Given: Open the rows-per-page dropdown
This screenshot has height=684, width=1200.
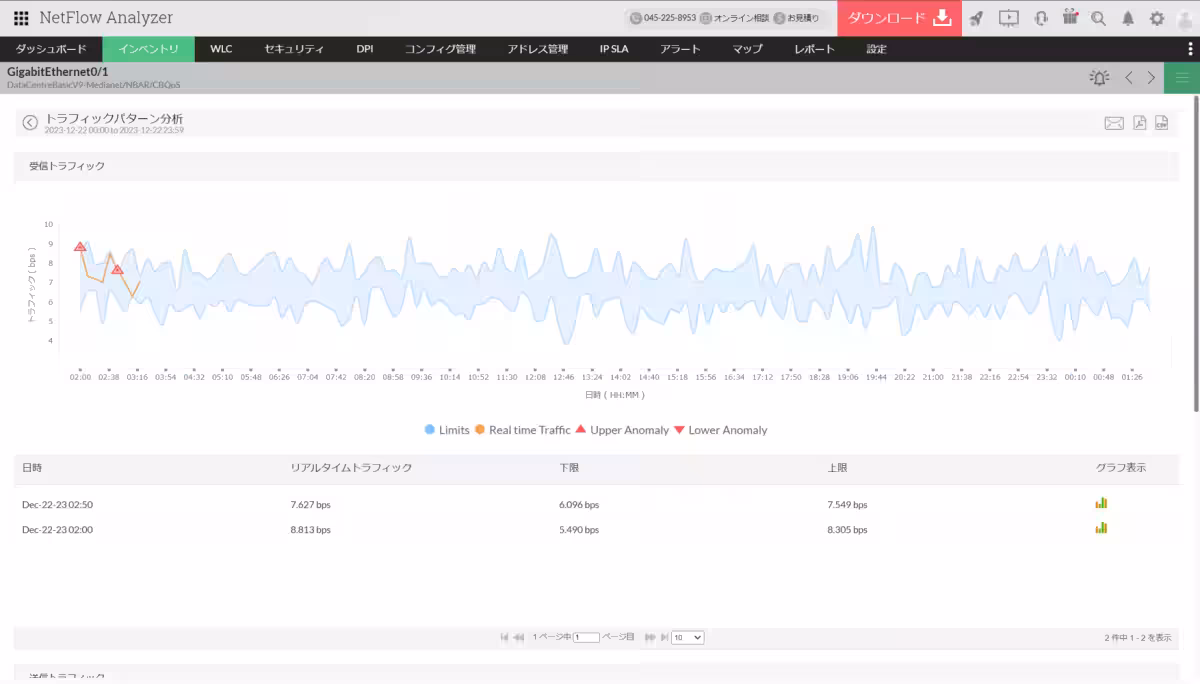Looking at the screenshot, I should (688, 637).
